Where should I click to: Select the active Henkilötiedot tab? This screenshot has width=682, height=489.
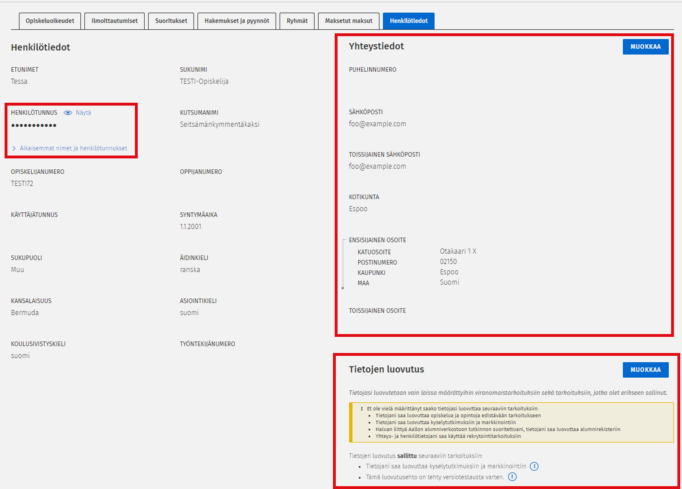pyautogui.click(x=407, y=19)
